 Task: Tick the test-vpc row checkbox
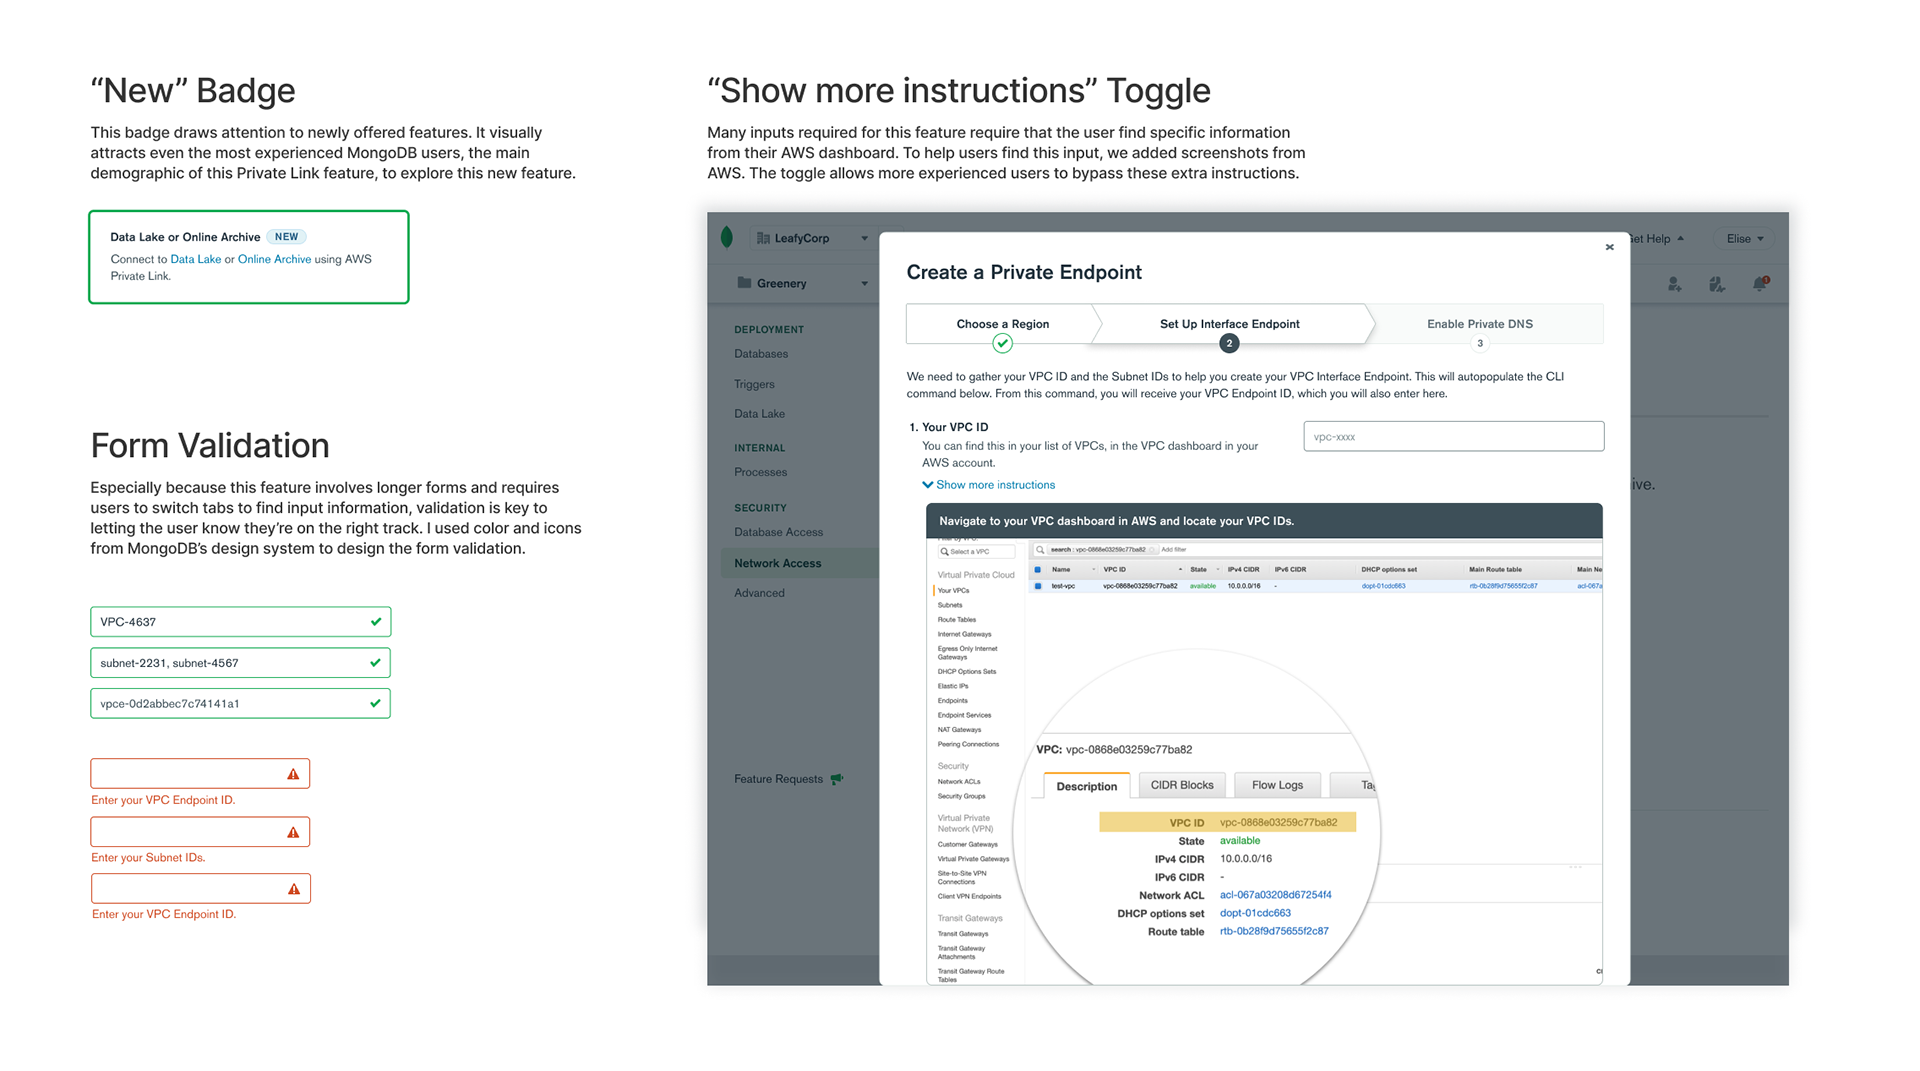pyautogui.click(x=1038, y=586)
